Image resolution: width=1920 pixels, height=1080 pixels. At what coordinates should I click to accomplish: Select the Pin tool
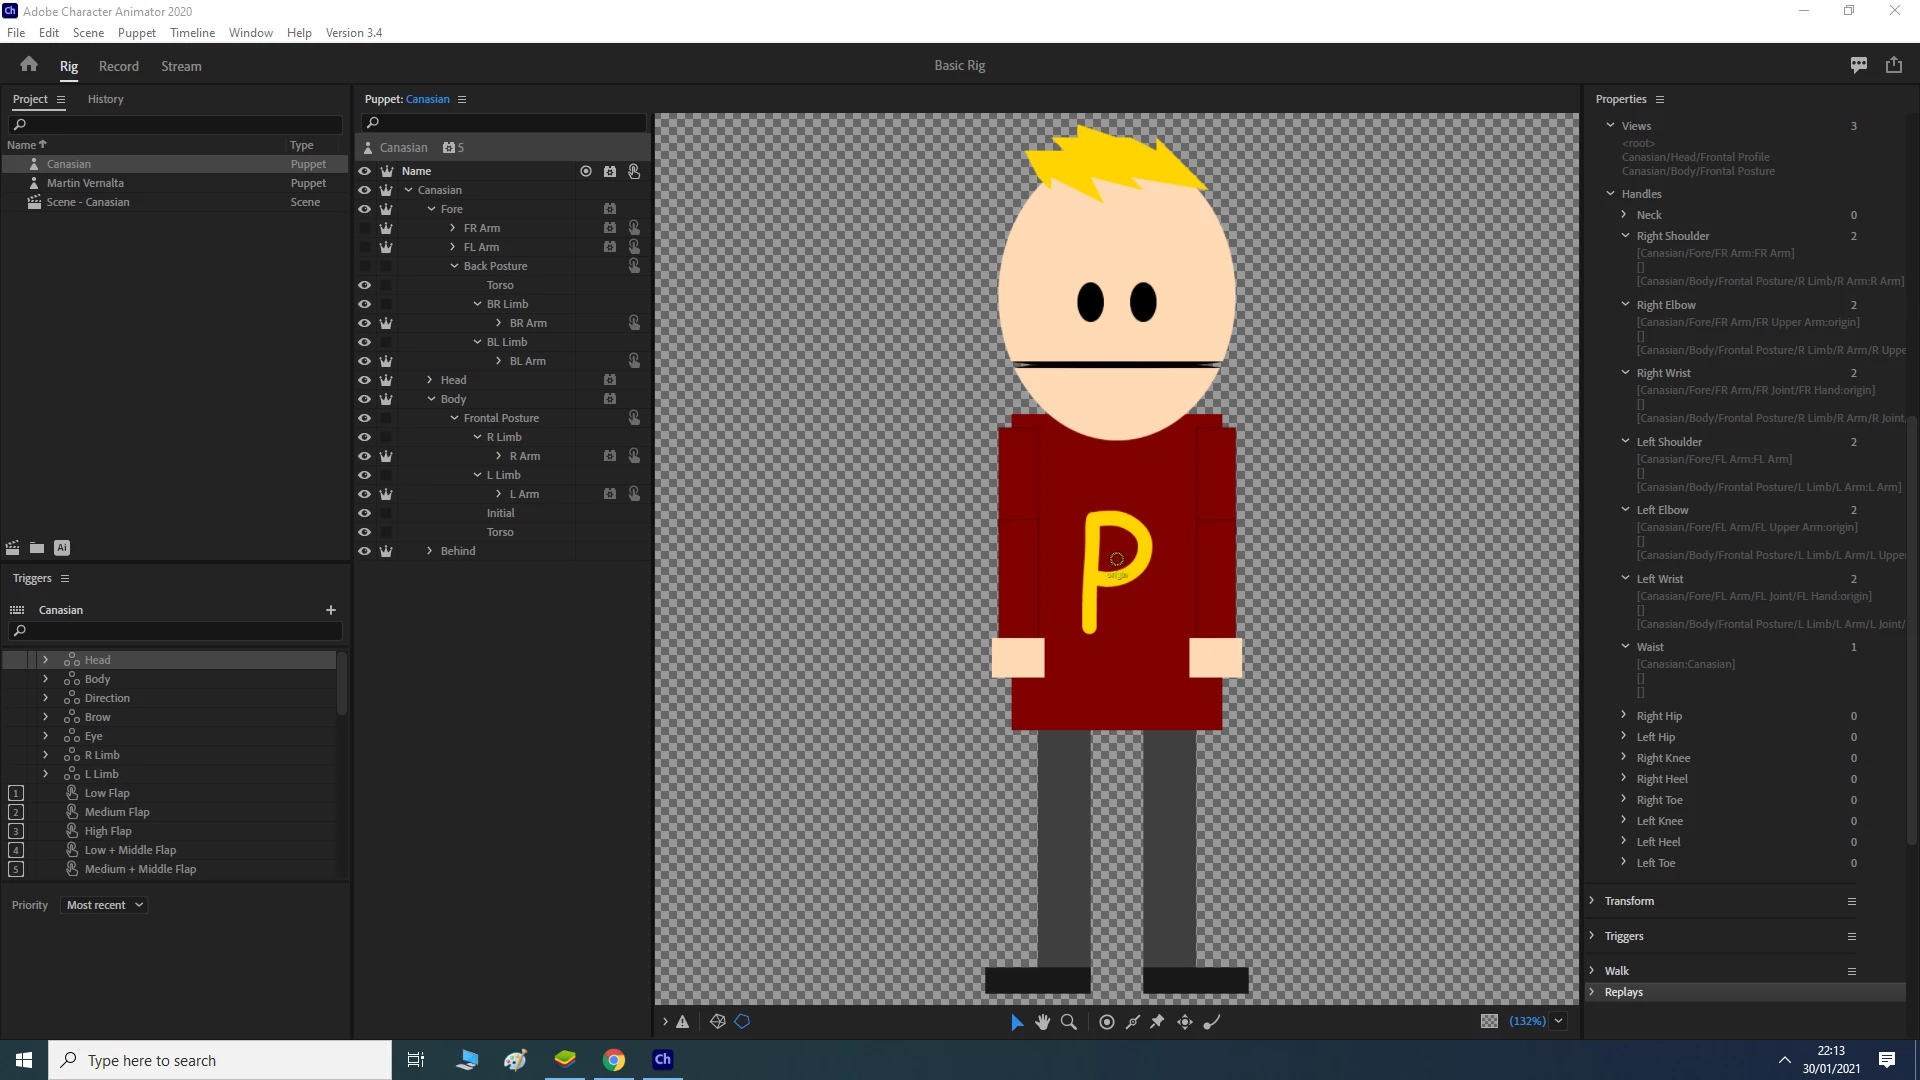[x=1158, y=1022]
